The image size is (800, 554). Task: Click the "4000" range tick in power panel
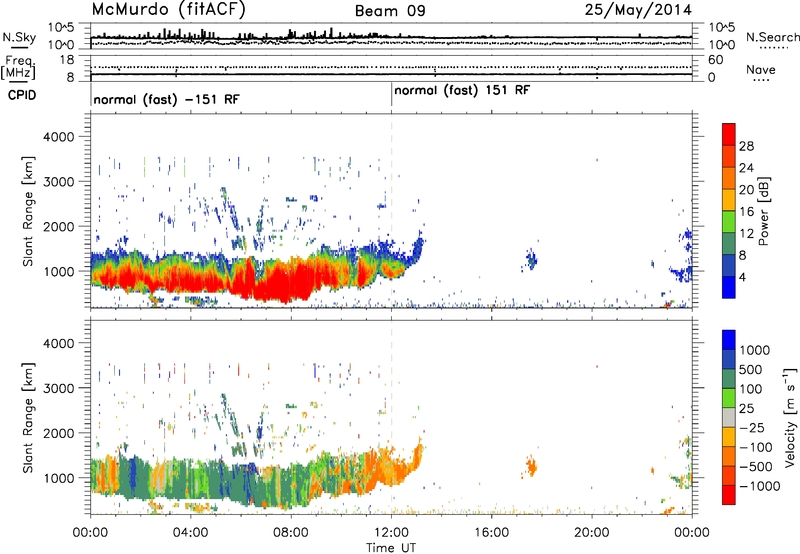coord(58,137)
